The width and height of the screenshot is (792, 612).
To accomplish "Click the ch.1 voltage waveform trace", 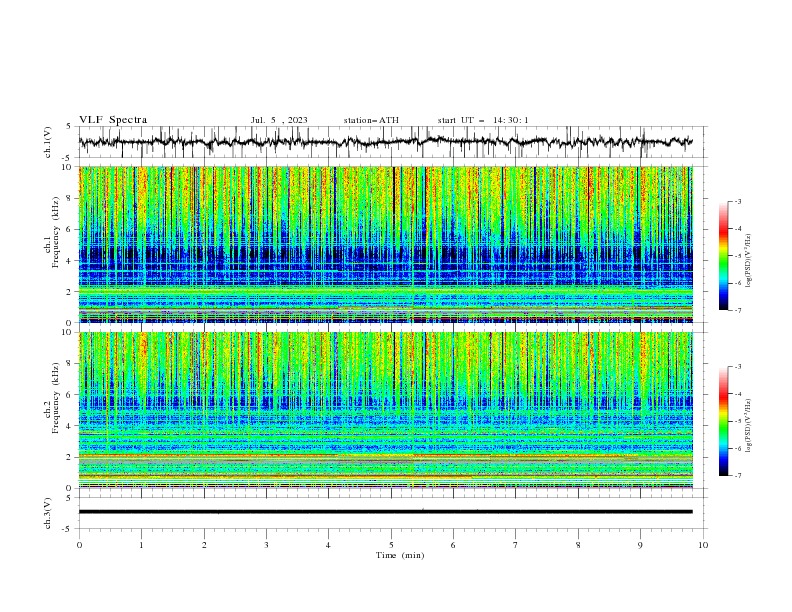I will (385, 142).
